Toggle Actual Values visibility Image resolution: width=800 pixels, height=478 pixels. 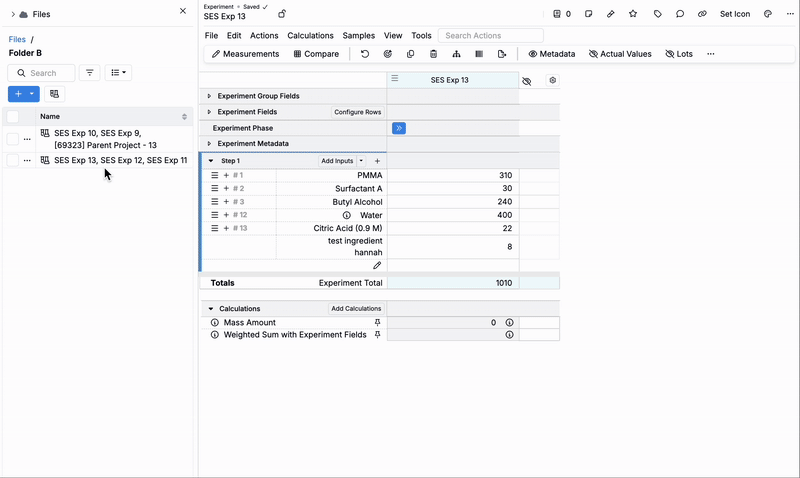620,54
